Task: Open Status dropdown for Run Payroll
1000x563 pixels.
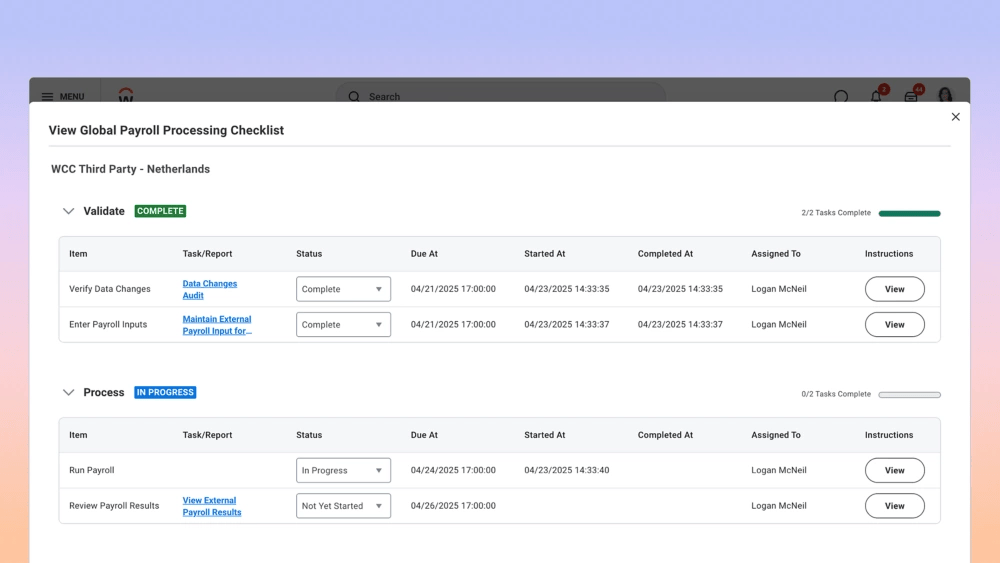Action: tap(343, 471)
